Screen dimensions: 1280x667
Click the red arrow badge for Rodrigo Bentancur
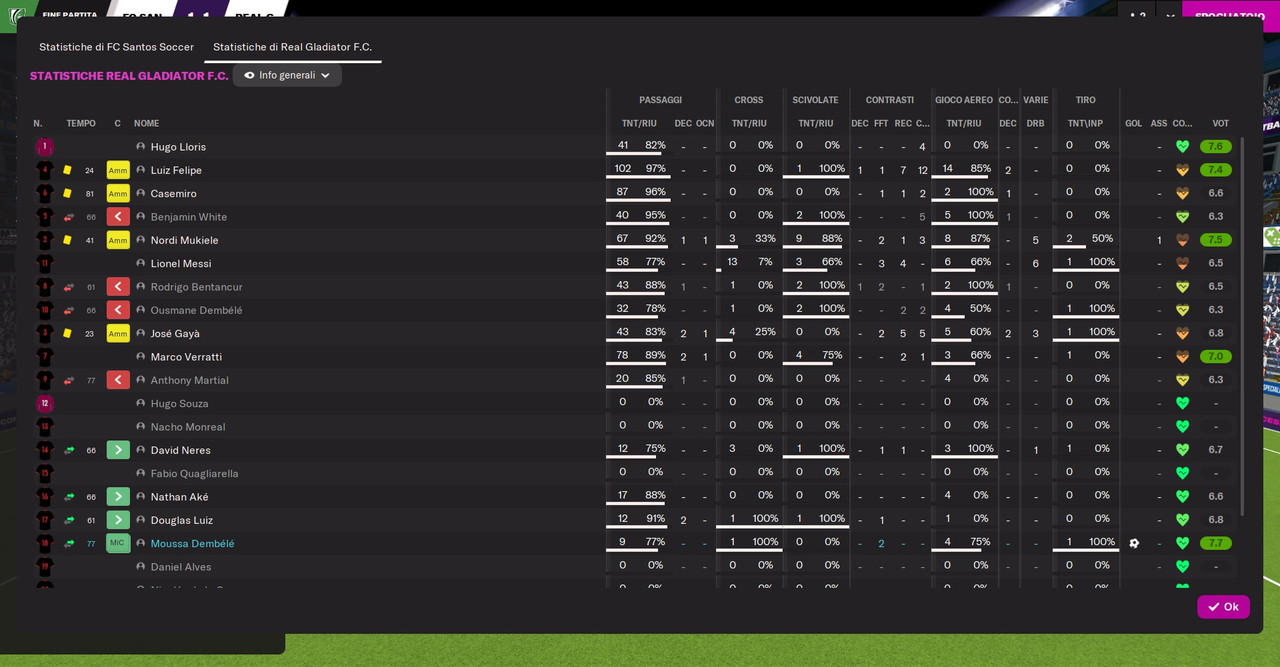coord(118,287)
